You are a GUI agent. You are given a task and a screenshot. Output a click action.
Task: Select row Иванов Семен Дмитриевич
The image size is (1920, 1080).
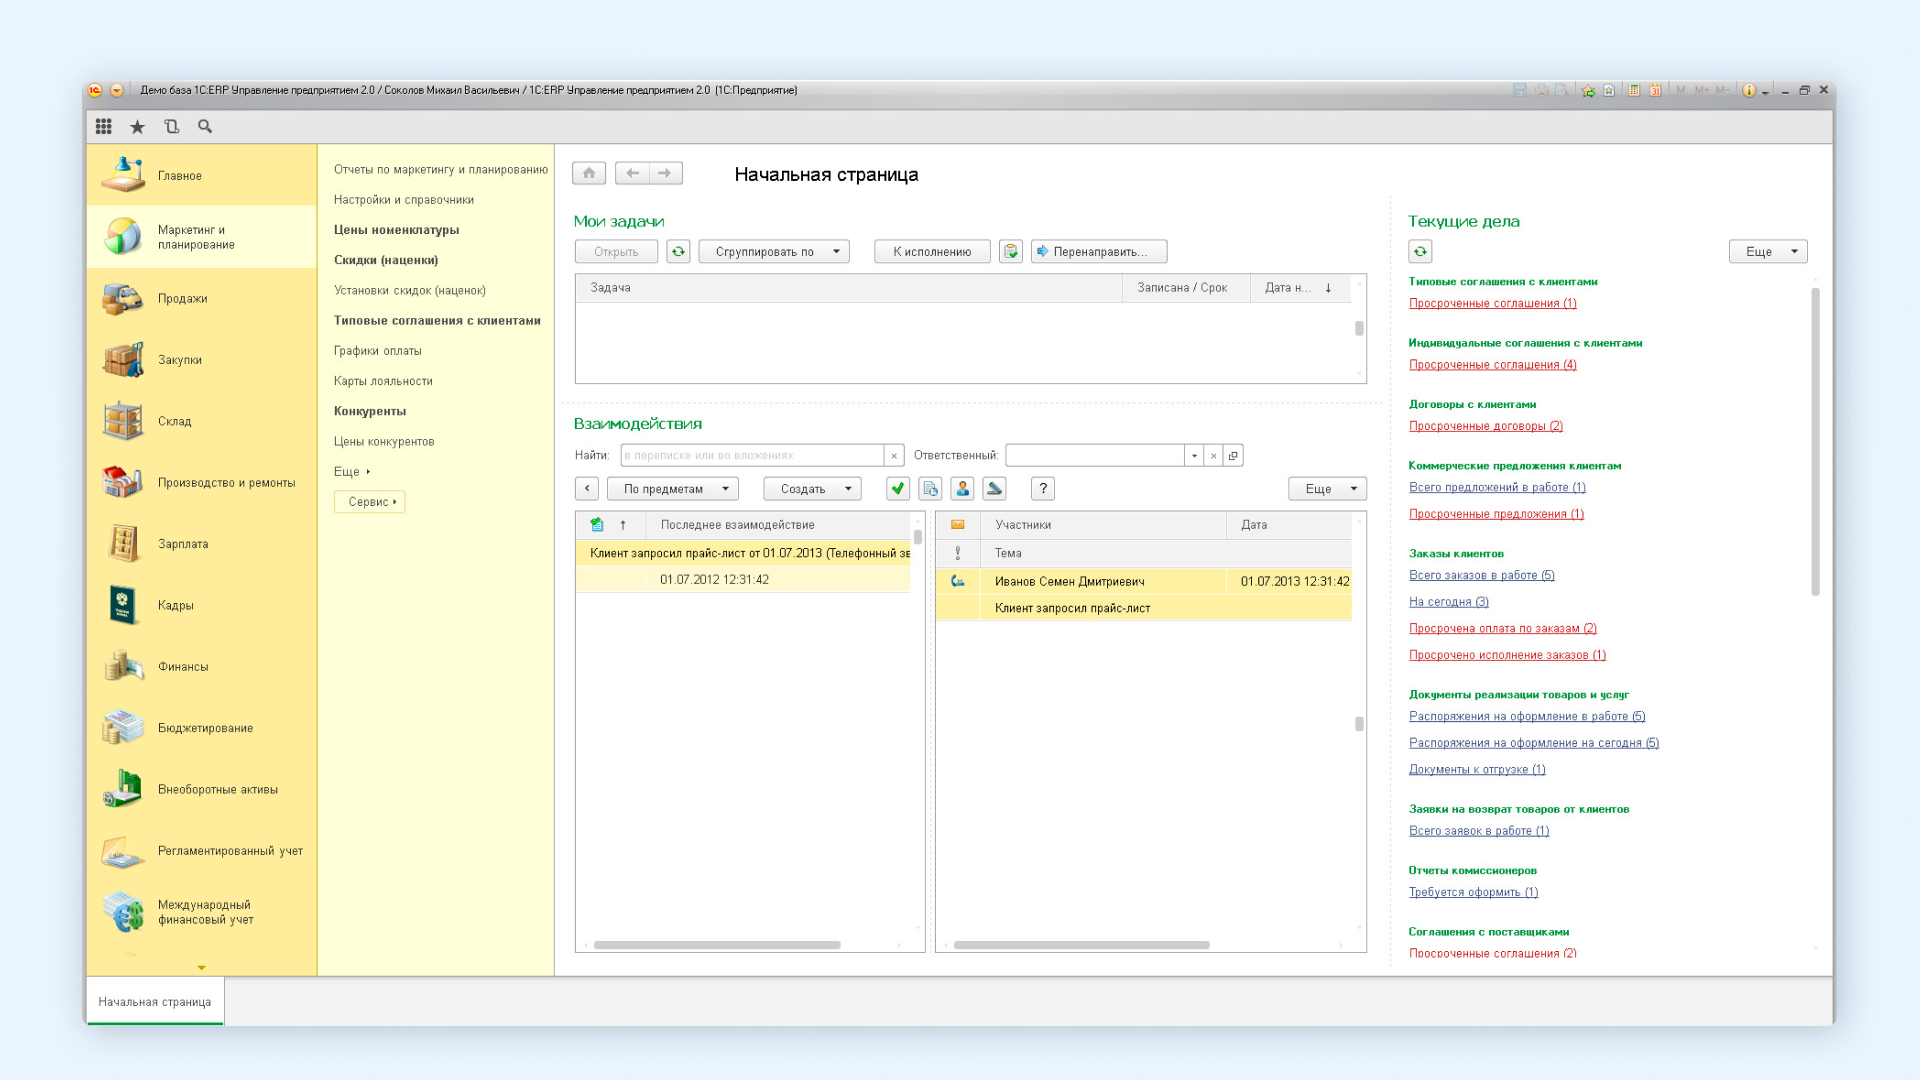click(x=1143, y=581)
